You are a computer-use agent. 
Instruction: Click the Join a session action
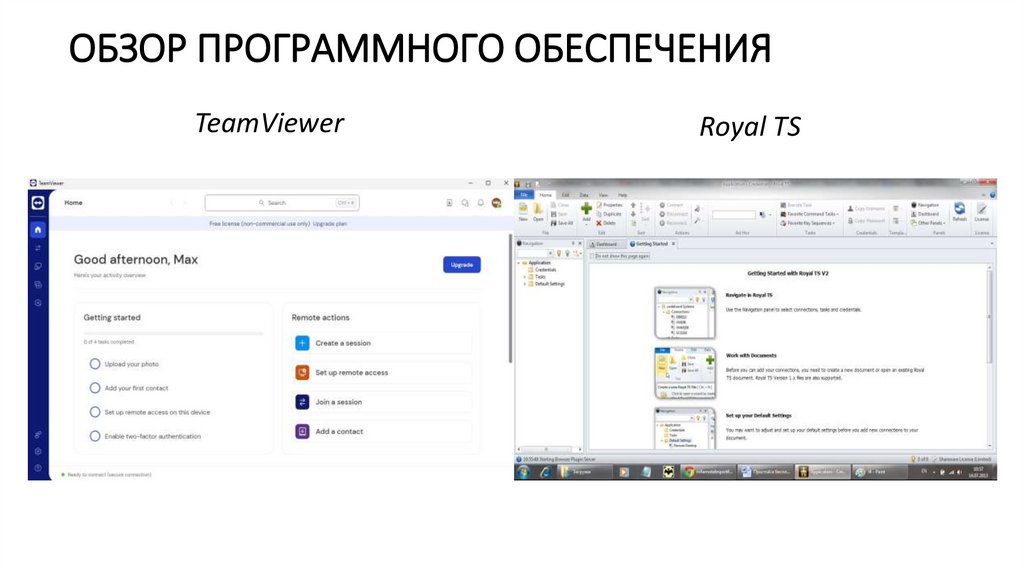(383, 402)
